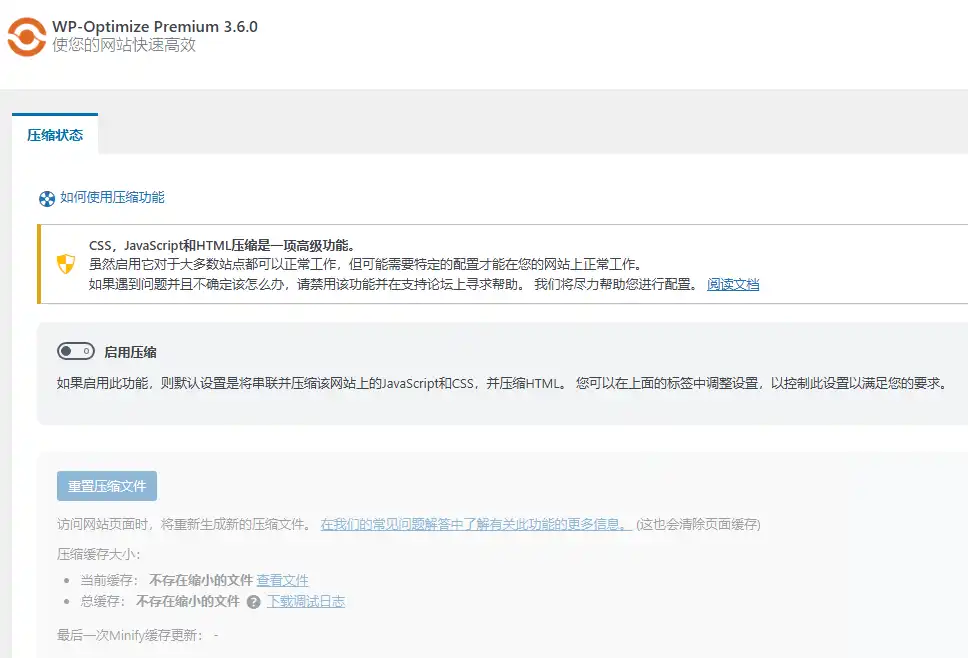Click inside the yellow warning notice box

click(400, 264)
